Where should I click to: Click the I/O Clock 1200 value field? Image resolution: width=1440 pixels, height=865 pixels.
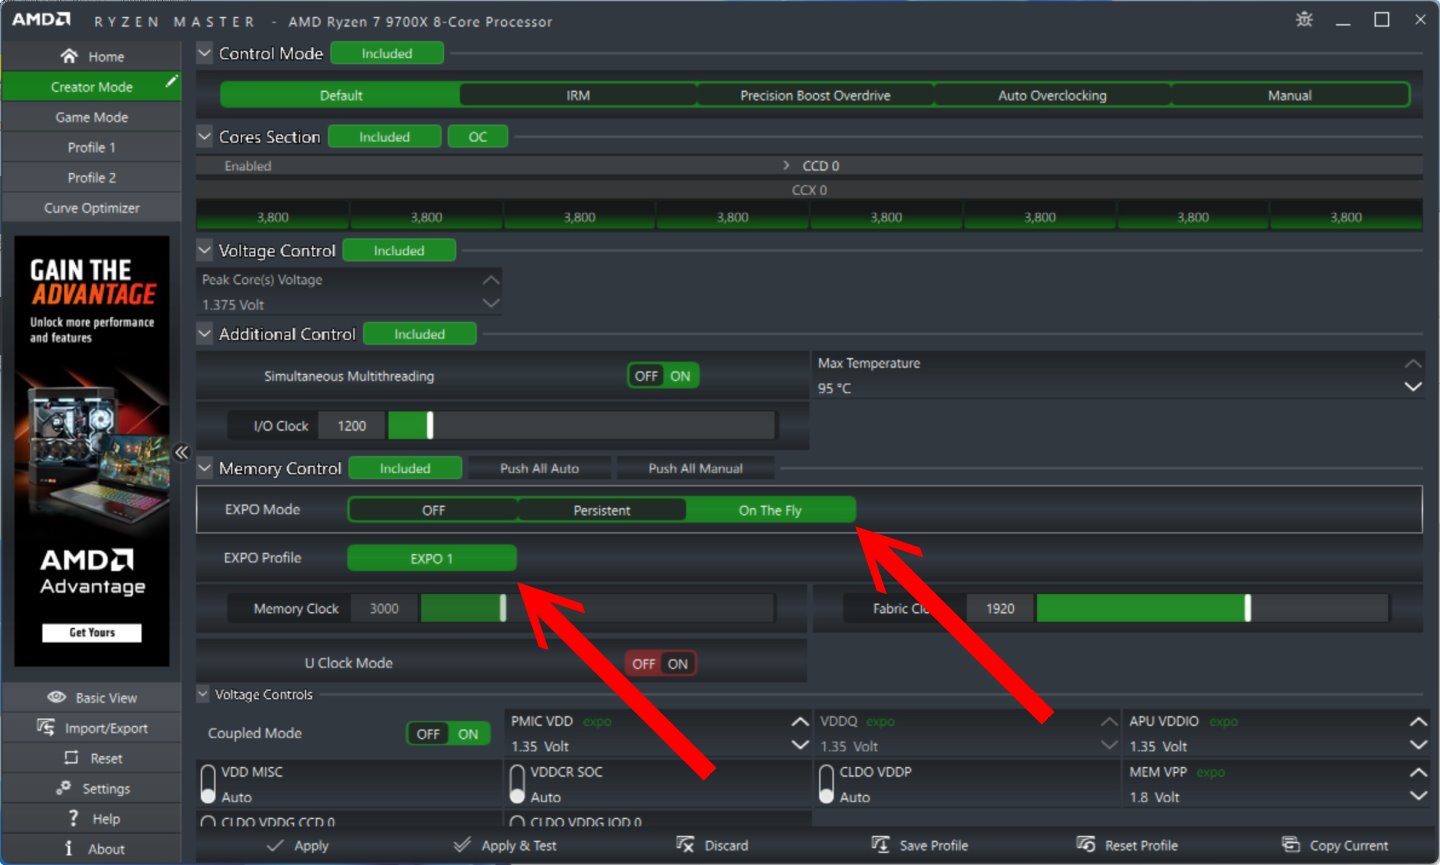(x=352, y=425)
